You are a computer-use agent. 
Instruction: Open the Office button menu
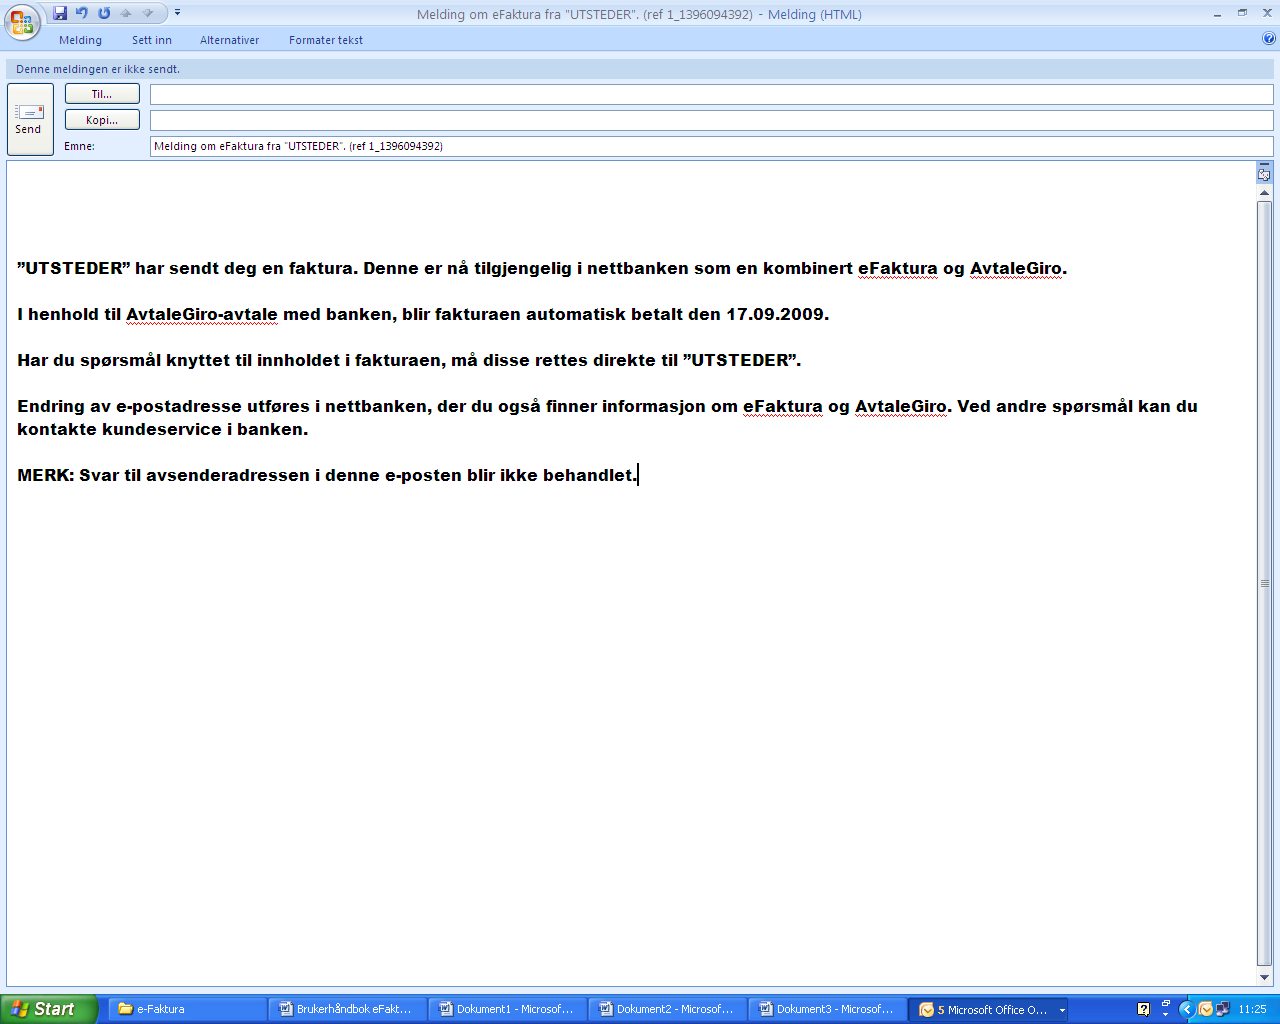[22, 22]
